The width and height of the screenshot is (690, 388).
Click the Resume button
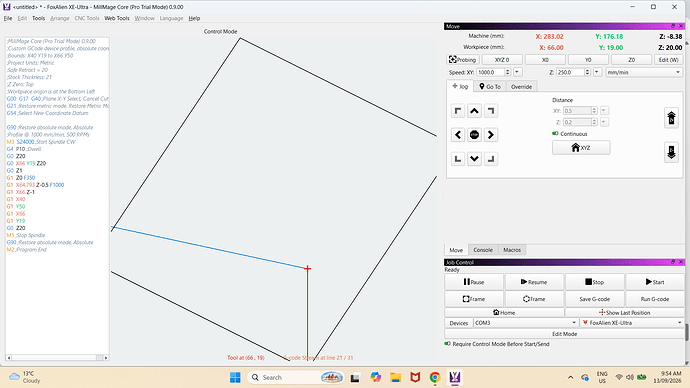[534, 282]
